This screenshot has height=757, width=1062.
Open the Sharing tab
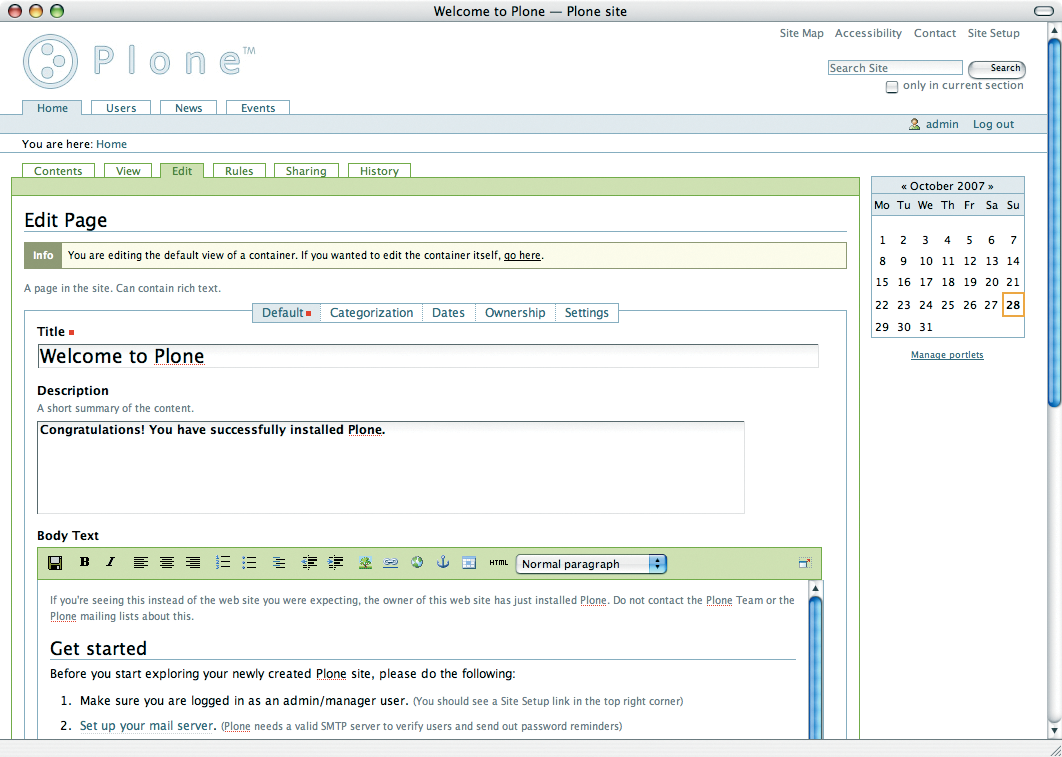[306, 171]
